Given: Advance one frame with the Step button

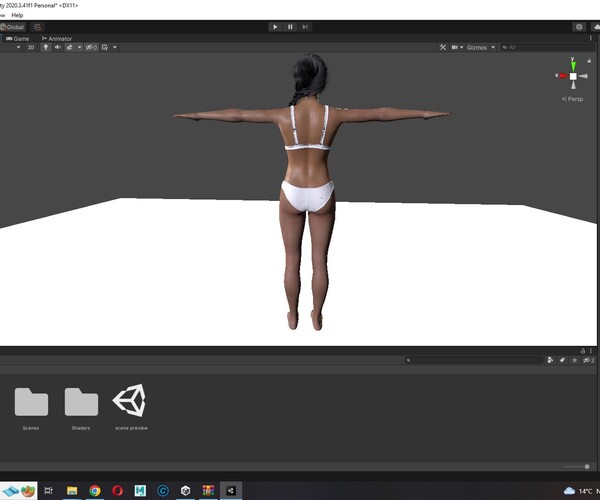Looking at the screenshot, I should (305, 27).
